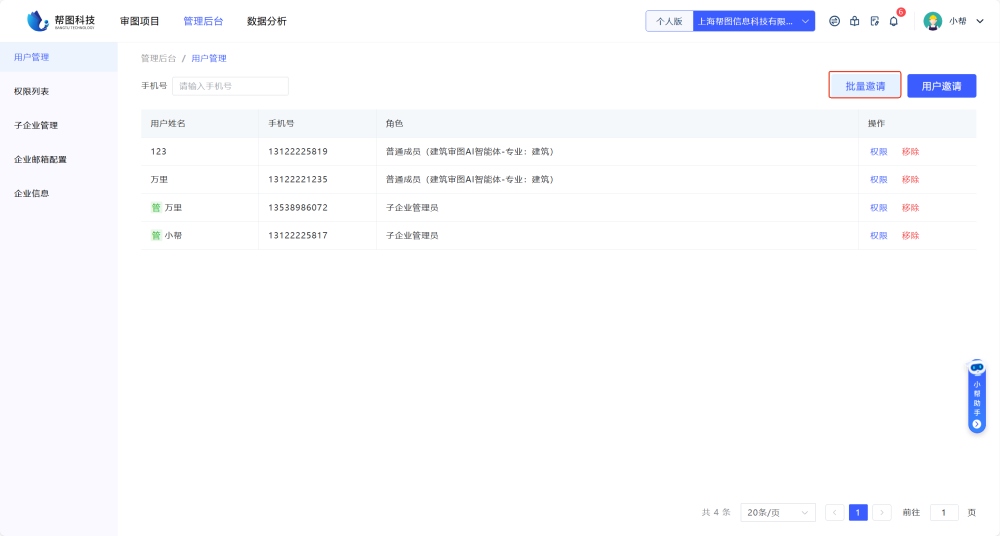Open the 20条/页 page size dropdown

(x=778, y=512)
